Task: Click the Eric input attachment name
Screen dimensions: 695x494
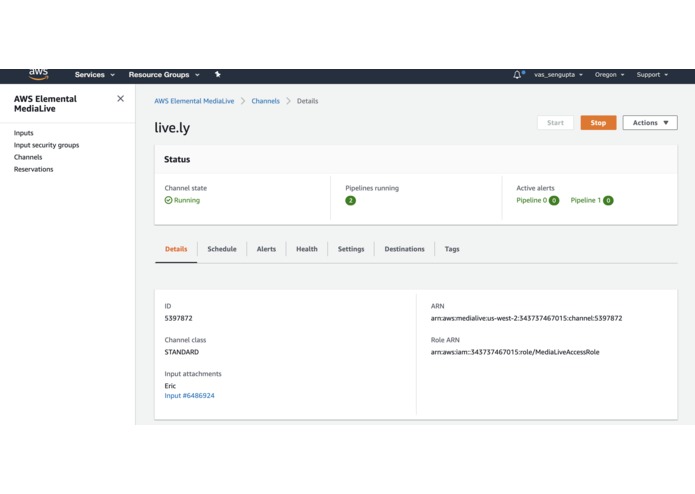Action: click(170, 386)
